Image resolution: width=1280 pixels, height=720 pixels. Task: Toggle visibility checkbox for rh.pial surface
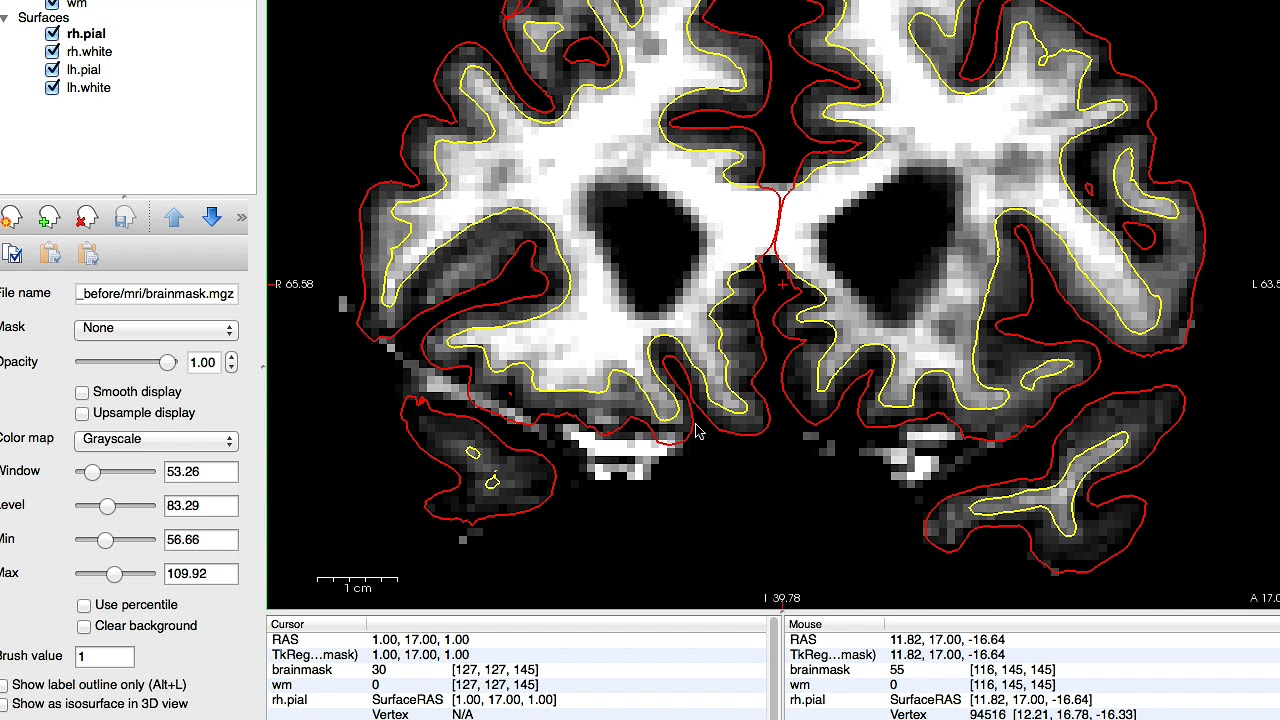[52, 34]
